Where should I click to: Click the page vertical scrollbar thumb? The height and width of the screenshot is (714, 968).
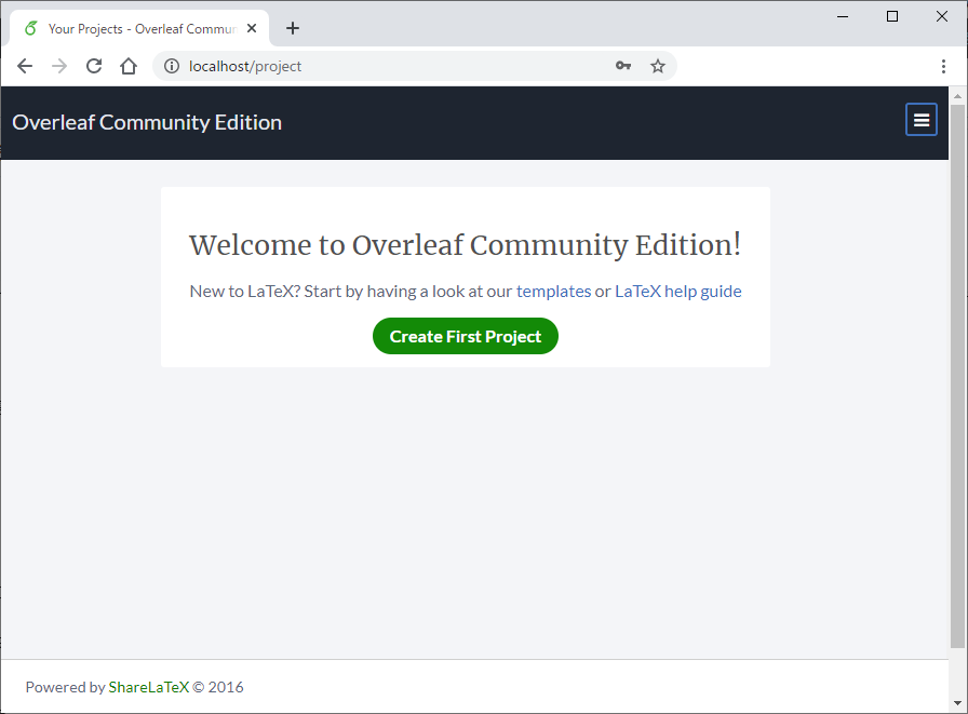(x=958, y=376)
